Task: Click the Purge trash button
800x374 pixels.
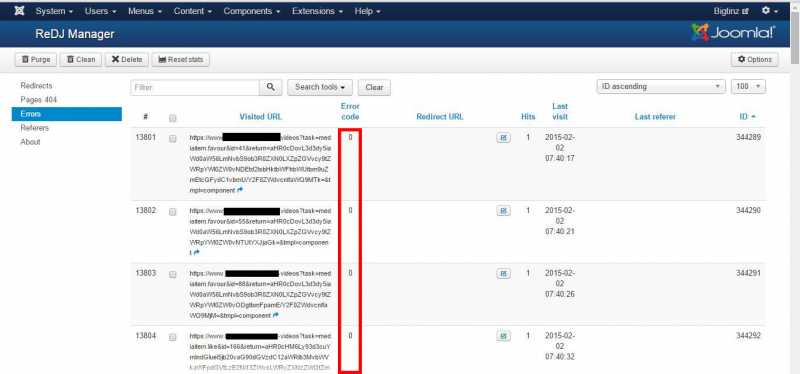Action: 36,60
